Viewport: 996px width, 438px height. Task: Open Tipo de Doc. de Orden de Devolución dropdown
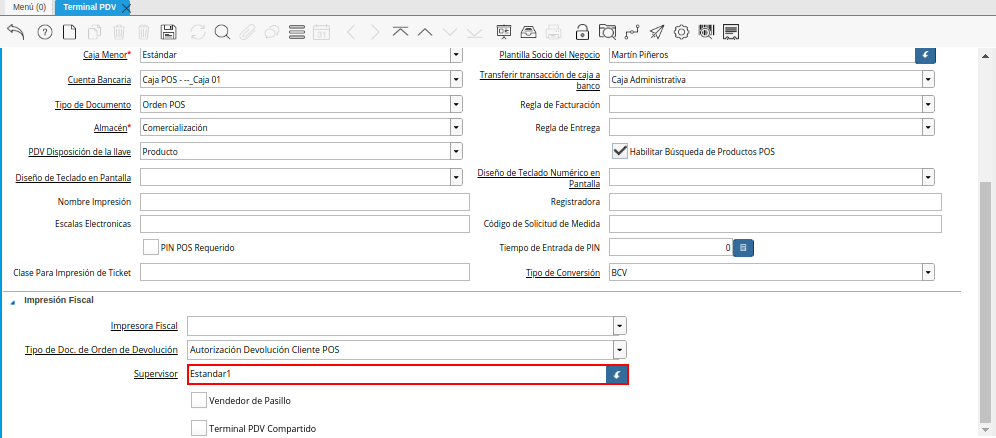click(x=620, y=350)
